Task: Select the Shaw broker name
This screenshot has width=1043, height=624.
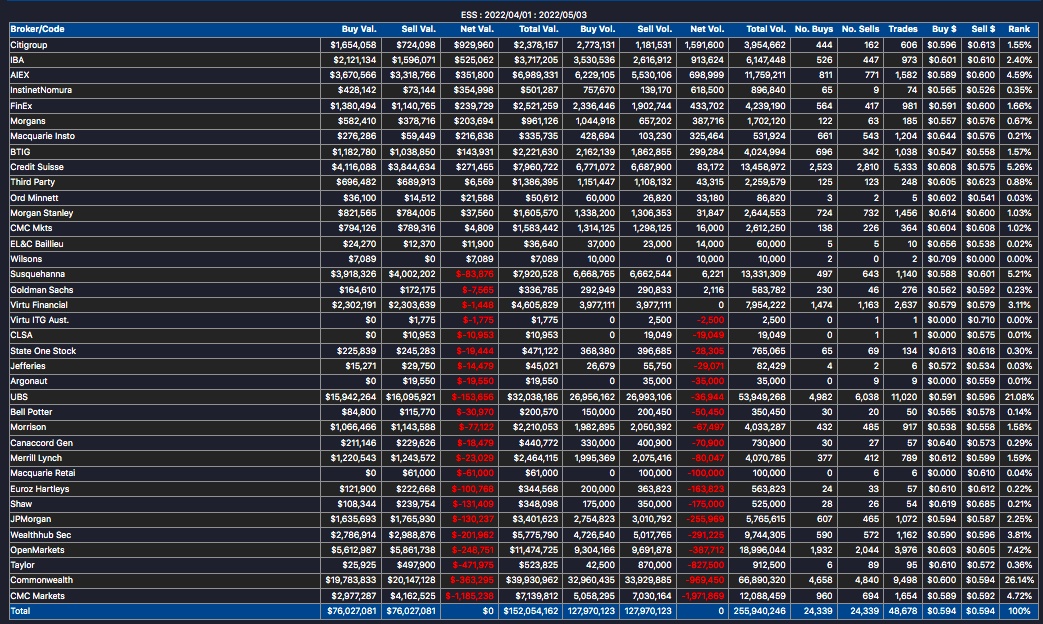Action: tap(21, 504)
